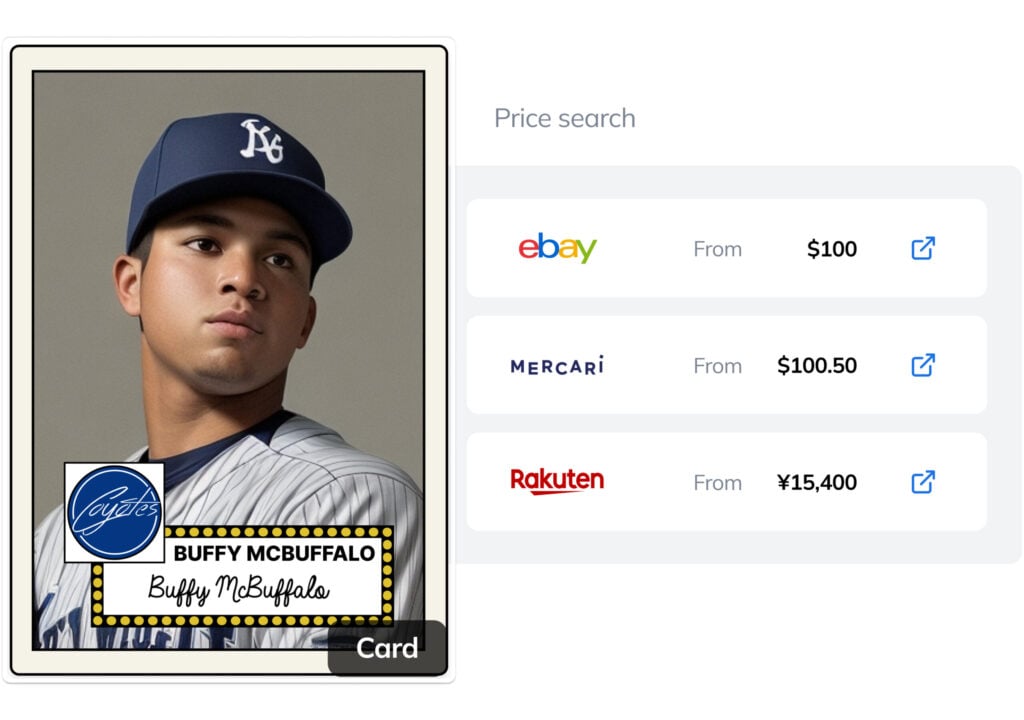Click the From label beside eBay
This screenshot has width=1024, height=720.
tap(717, 249)
